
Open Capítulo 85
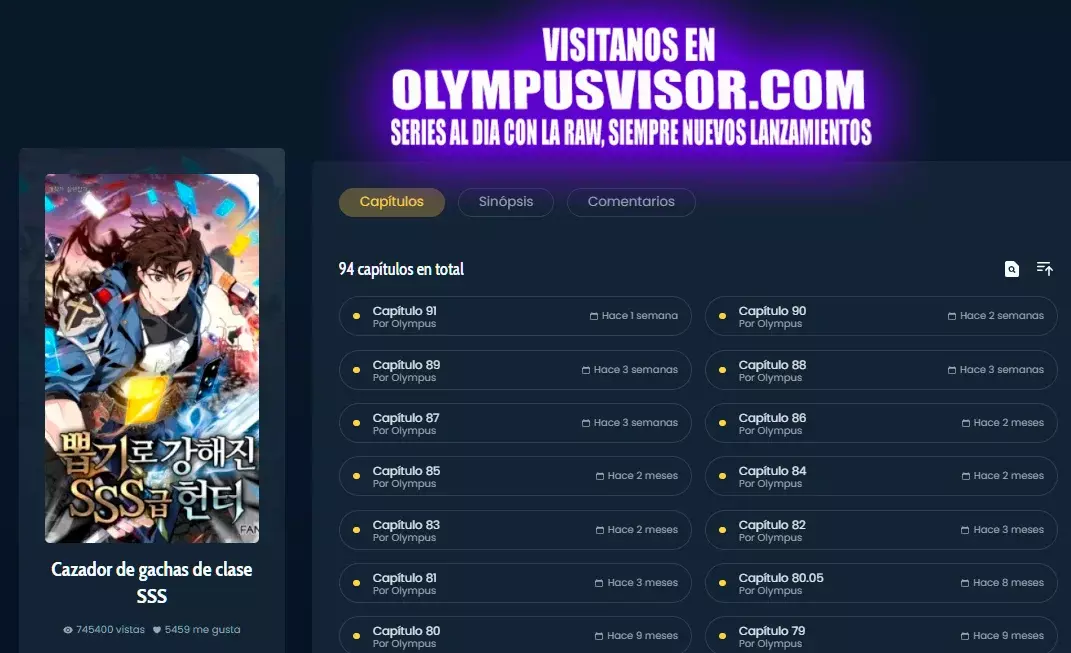[515, 476]
